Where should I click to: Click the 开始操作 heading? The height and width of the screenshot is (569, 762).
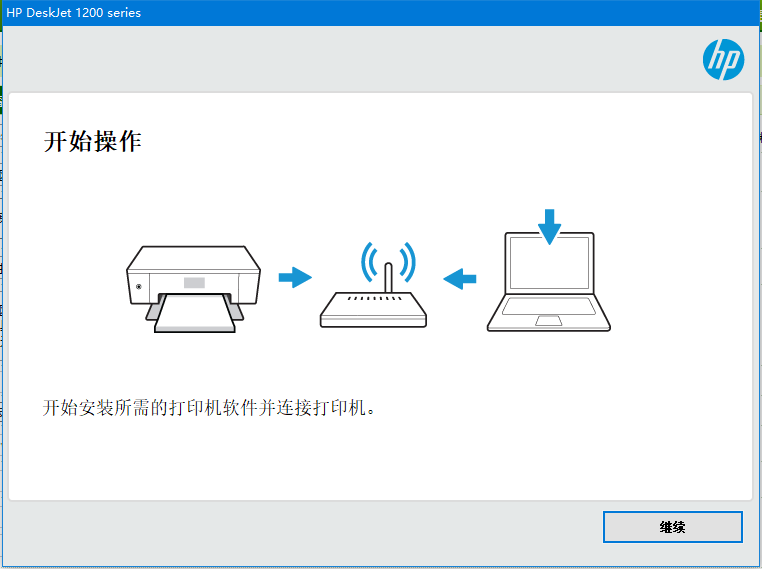coord(93,141)
